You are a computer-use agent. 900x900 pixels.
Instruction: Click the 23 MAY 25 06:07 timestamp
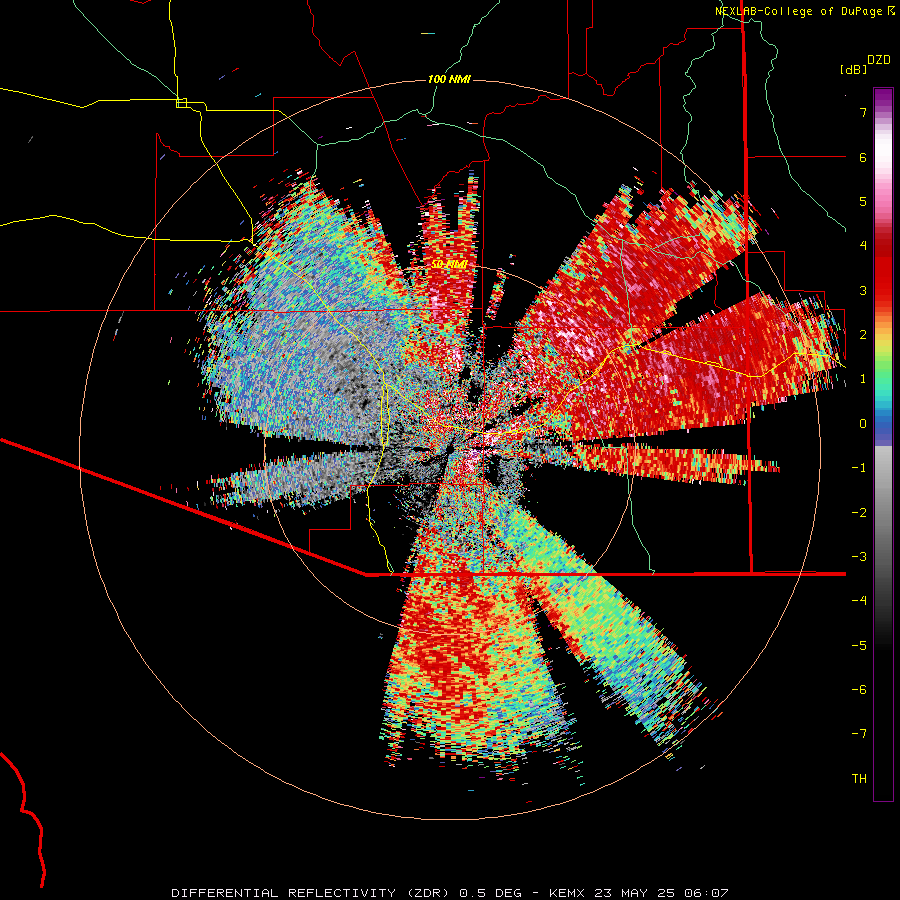pyautogui.click(x=661, y=893)
